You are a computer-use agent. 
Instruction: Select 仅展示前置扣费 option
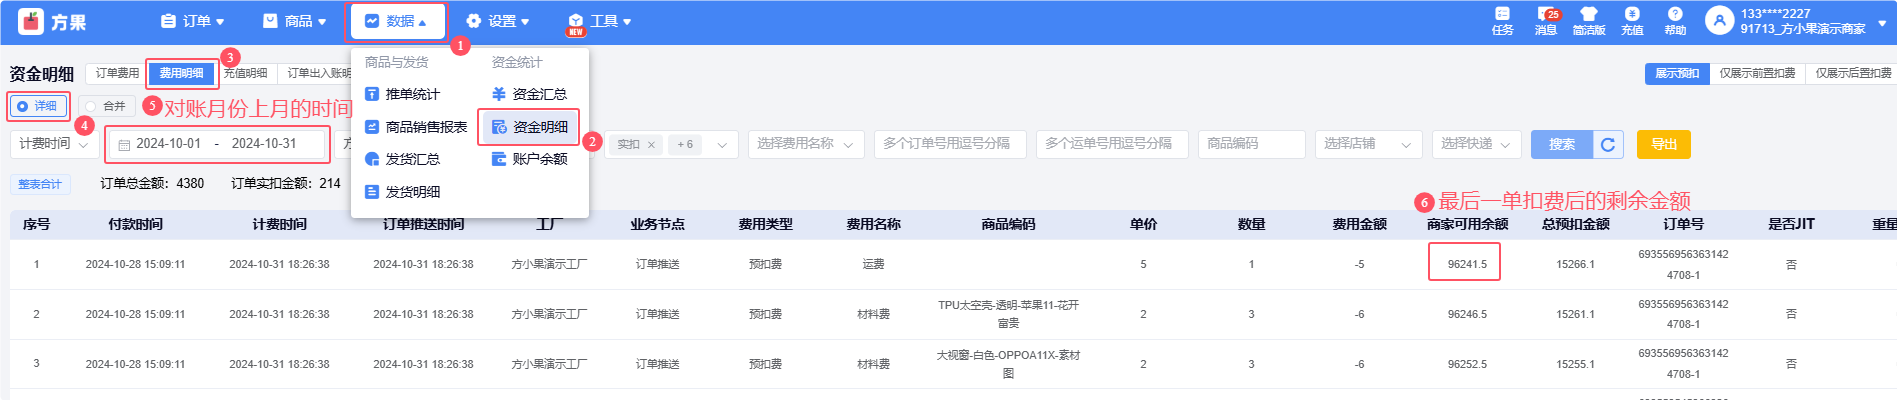(x=1757, y=73)
